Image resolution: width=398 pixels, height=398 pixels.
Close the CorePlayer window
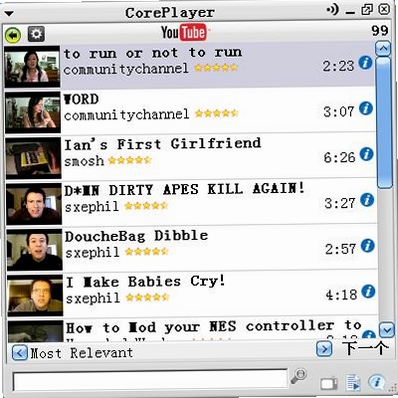[x=384, y=9]
